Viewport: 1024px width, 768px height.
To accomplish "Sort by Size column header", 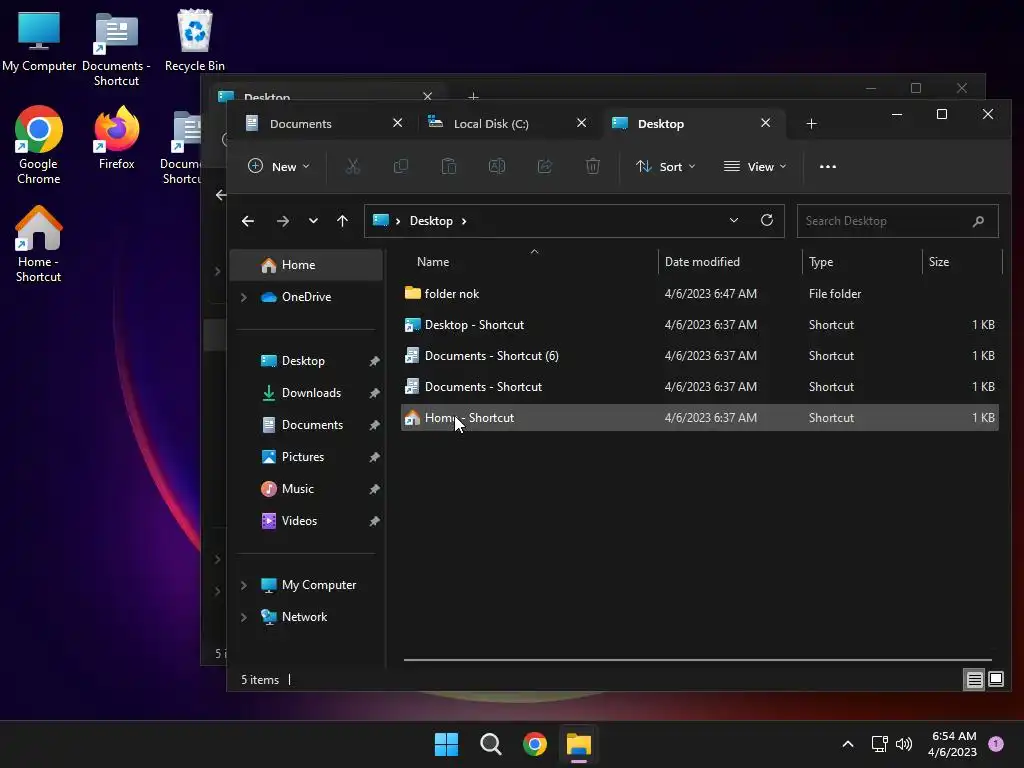I will coord(962,262).
